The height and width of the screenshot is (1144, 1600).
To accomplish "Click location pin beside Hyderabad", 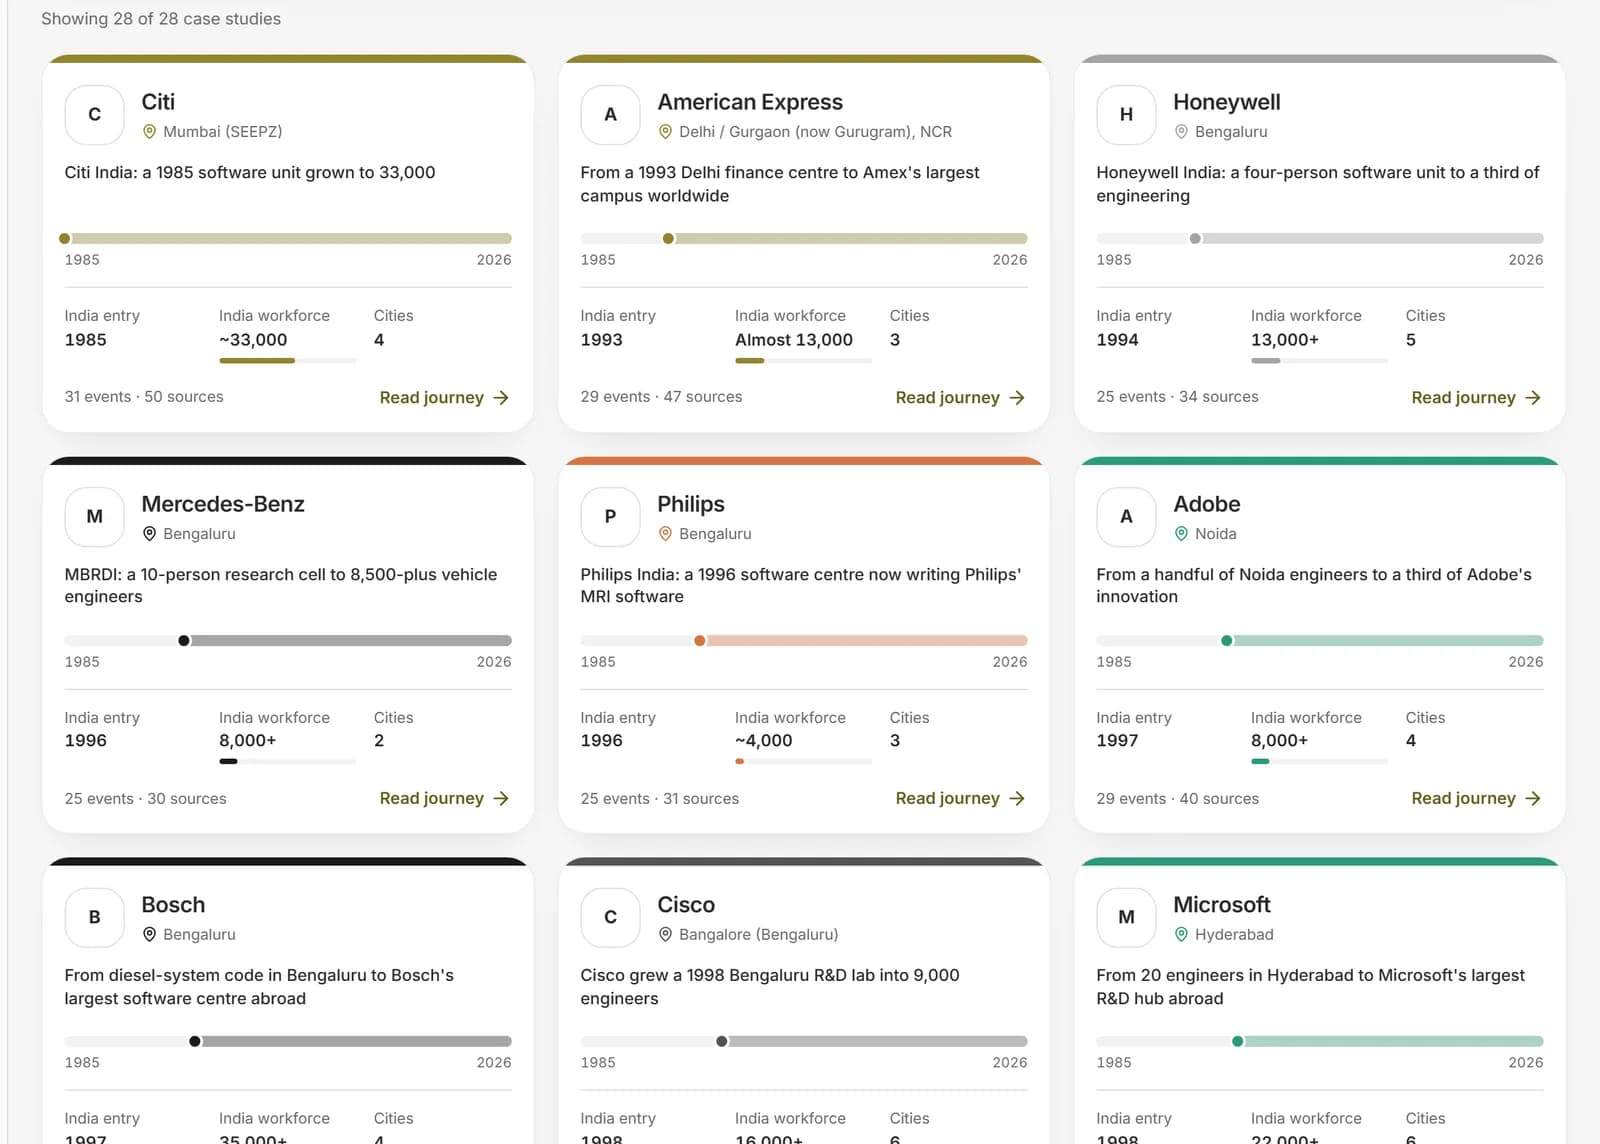I will tap(1181, 934).
